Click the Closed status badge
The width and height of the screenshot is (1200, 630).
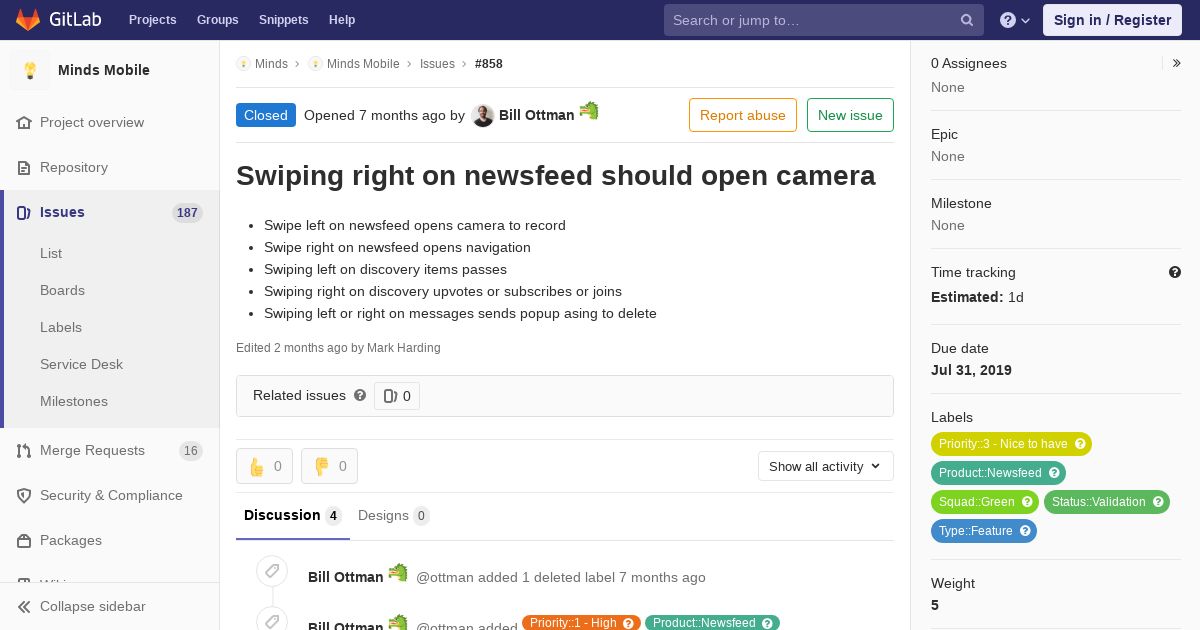266,115
